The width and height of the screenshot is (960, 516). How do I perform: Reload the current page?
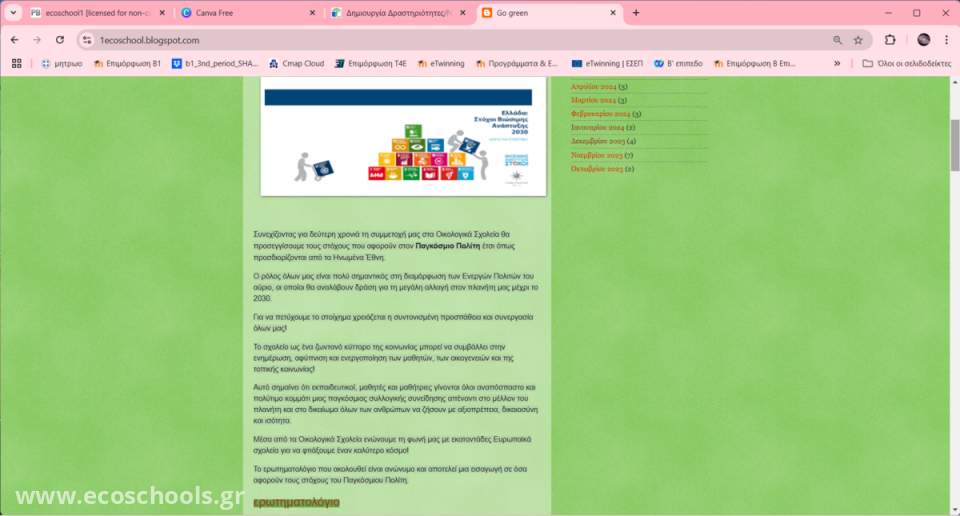[60, 40]
